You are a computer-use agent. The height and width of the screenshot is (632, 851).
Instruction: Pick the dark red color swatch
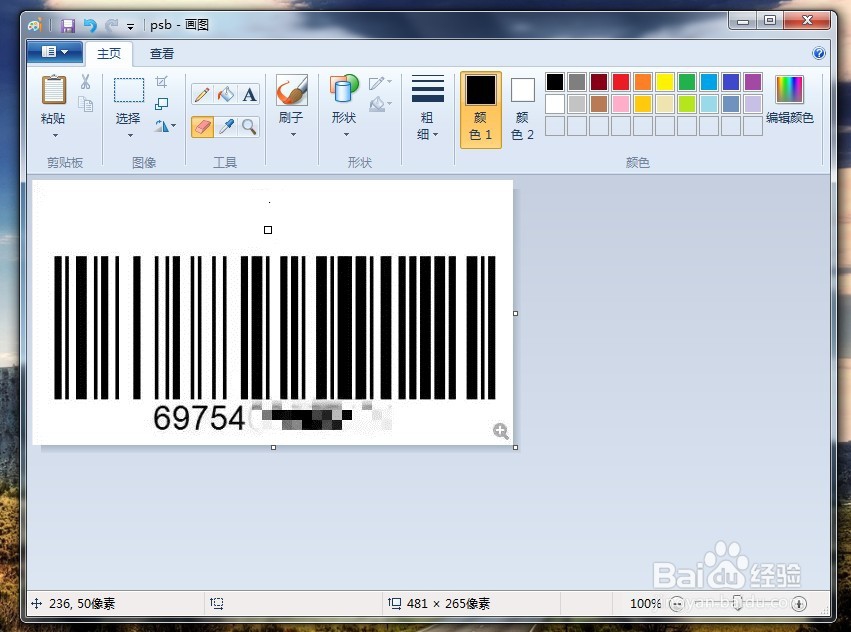[599, 82]
